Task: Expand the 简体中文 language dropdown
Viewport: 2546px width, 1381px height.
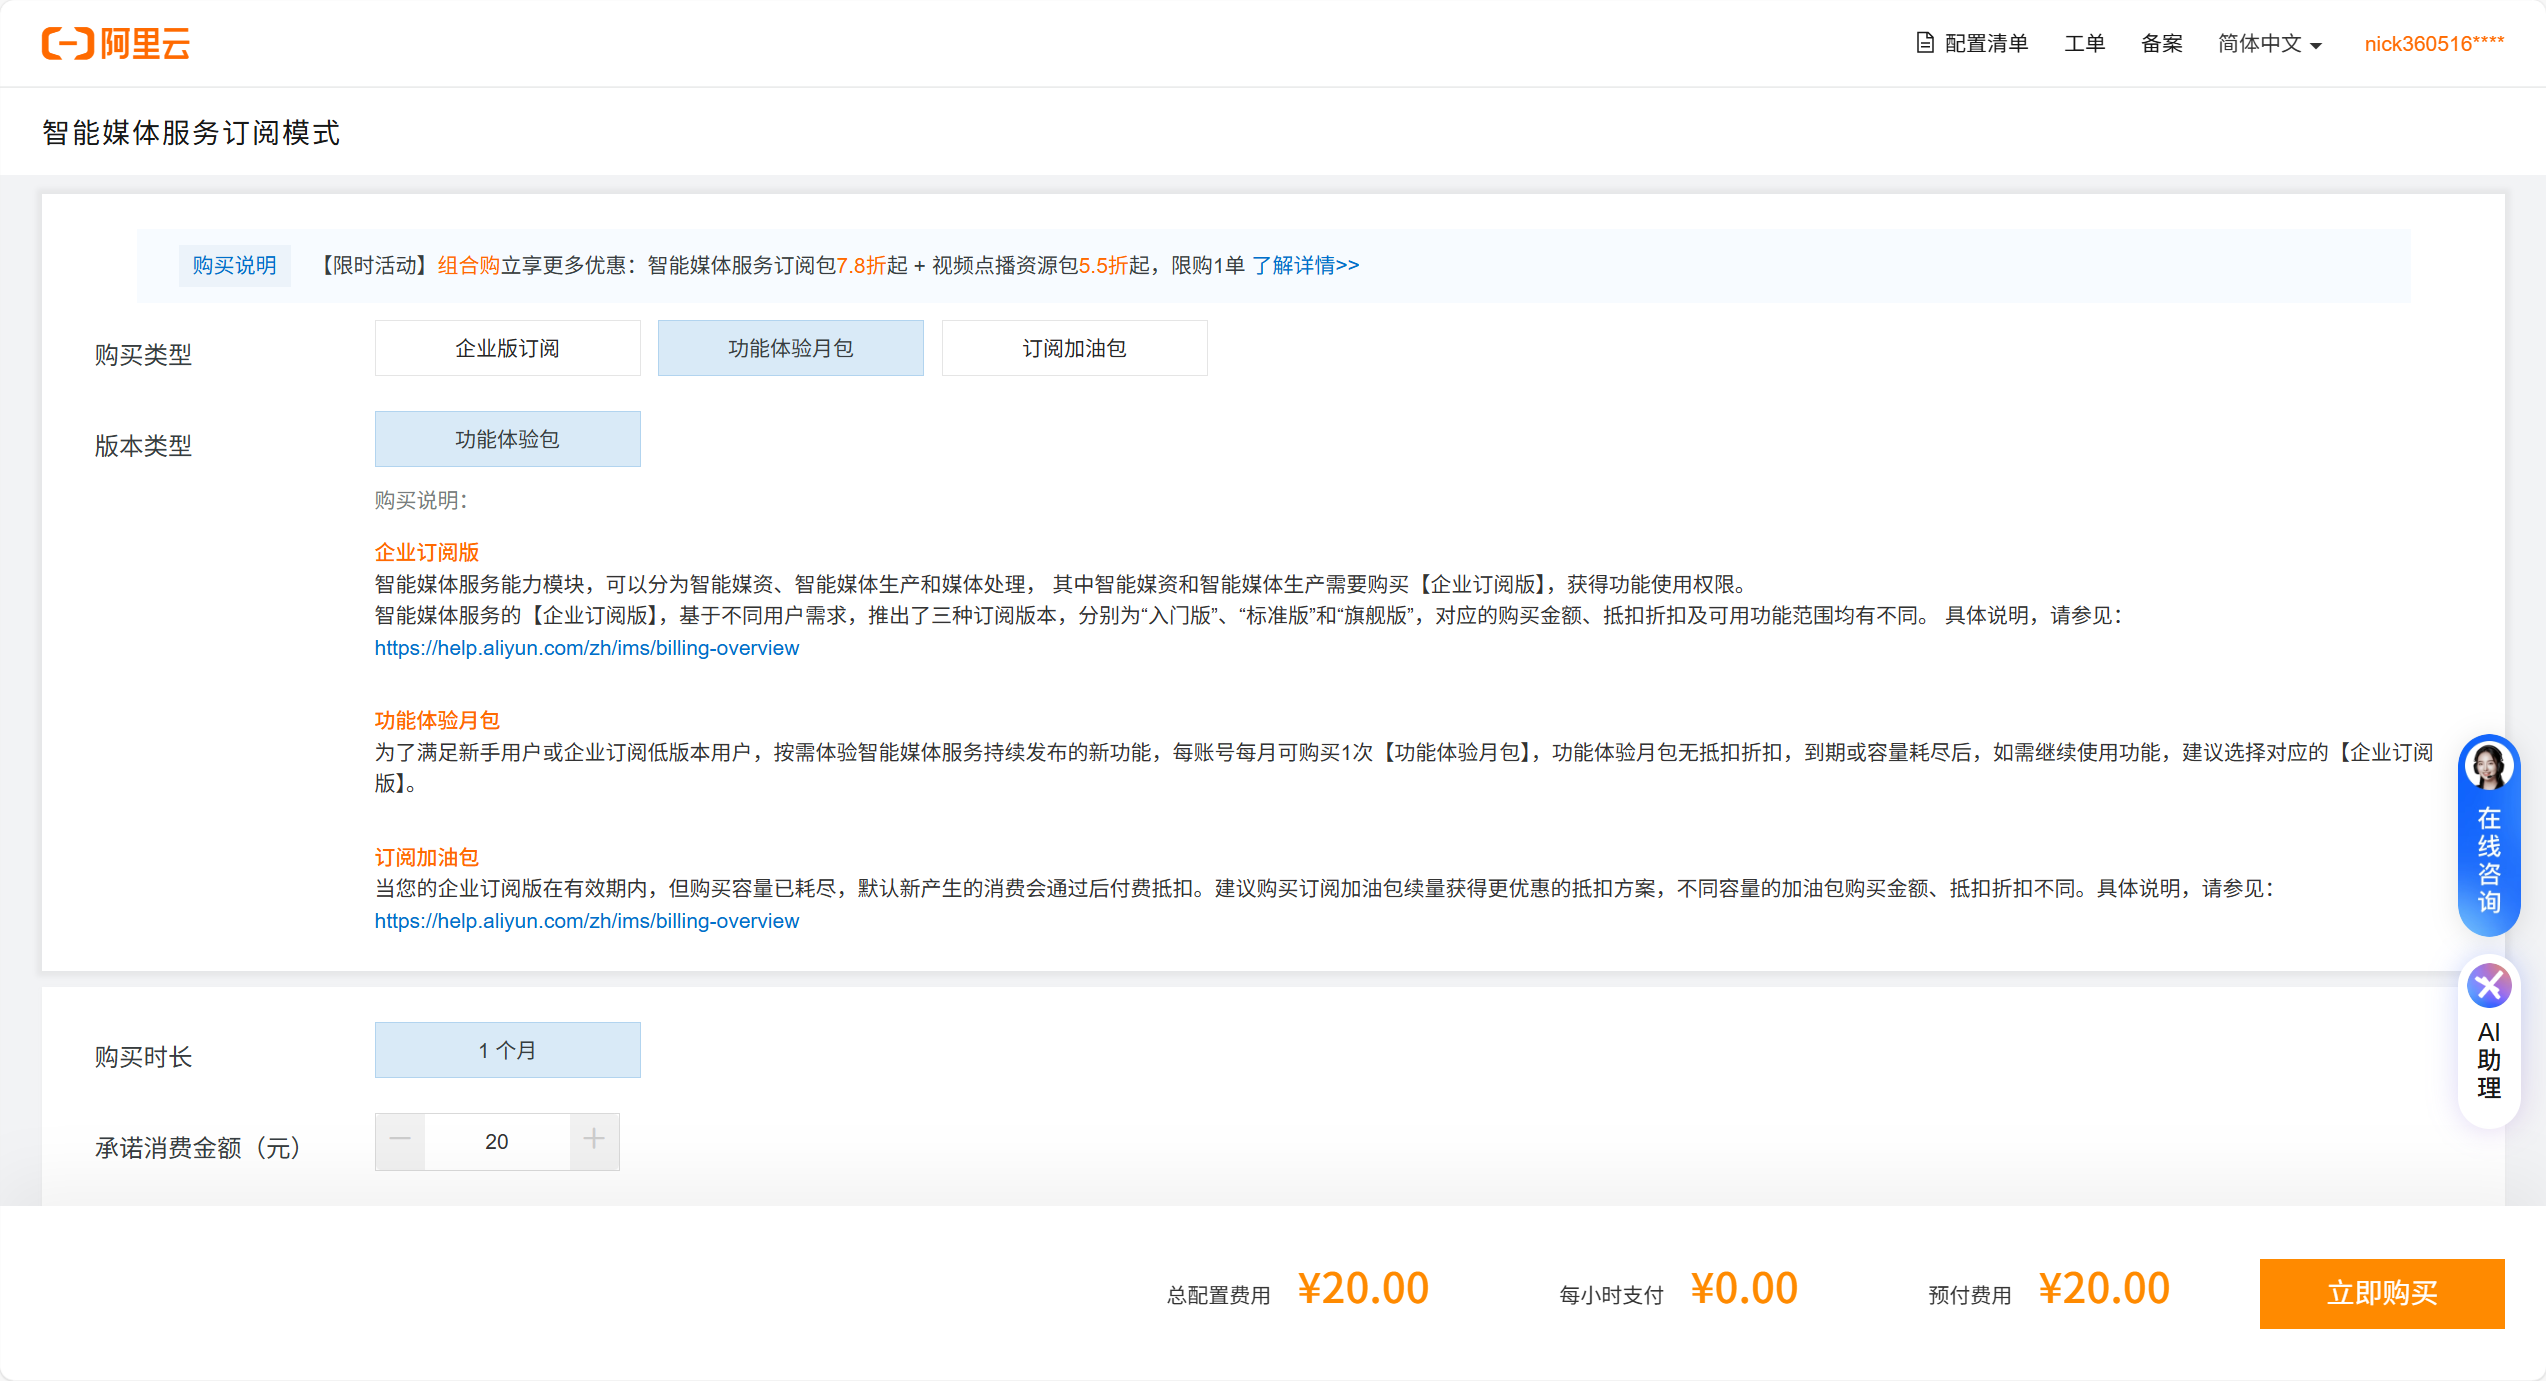Action: click(x=2269, y=44)
